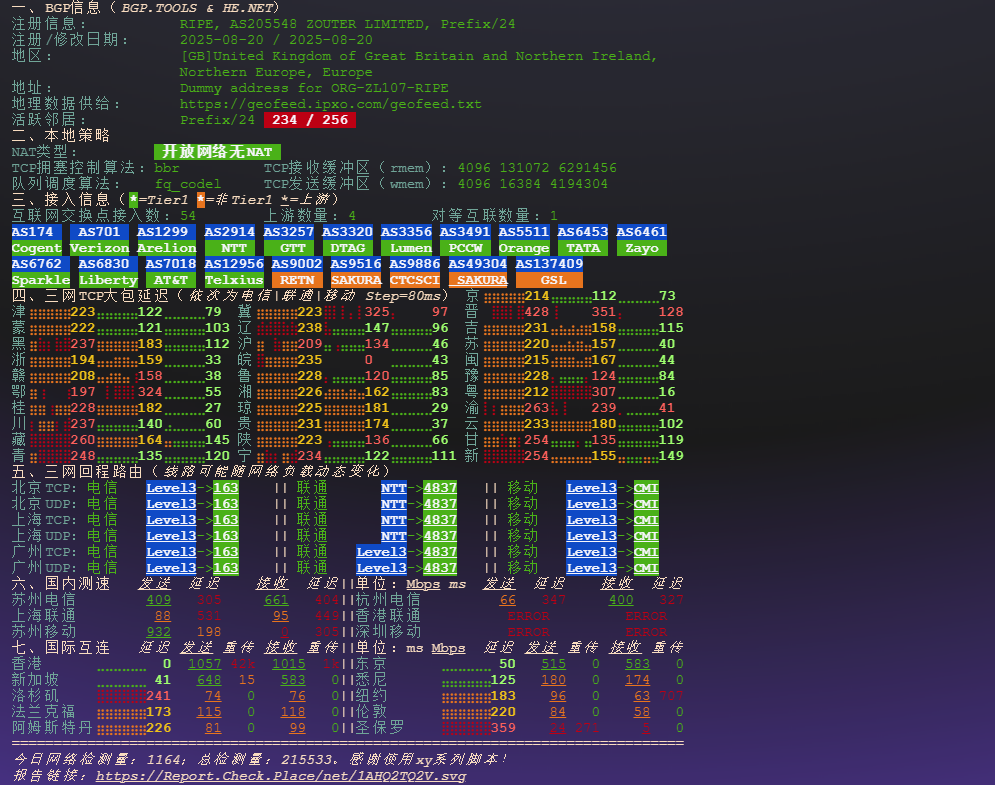Viewport: 995px width, 785px height.
Task: Click the 苏州移动 send speed 932
Action: (x=159, y=632)
